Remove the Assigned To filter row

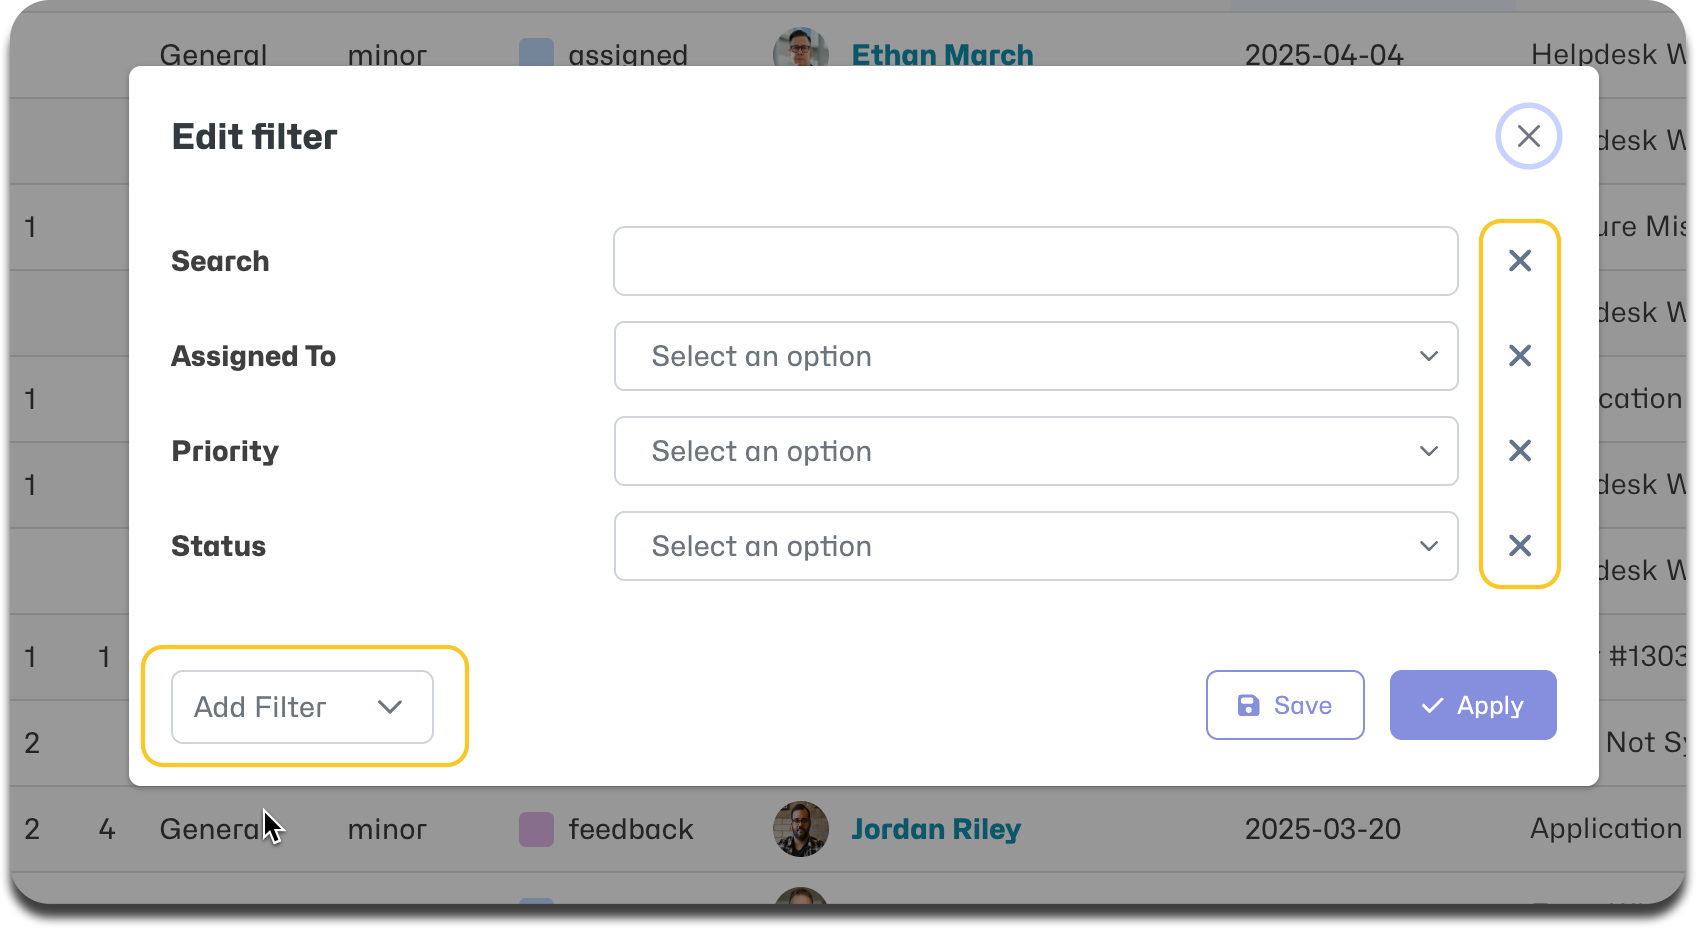pyautogui.click(x=1520, y=356)
